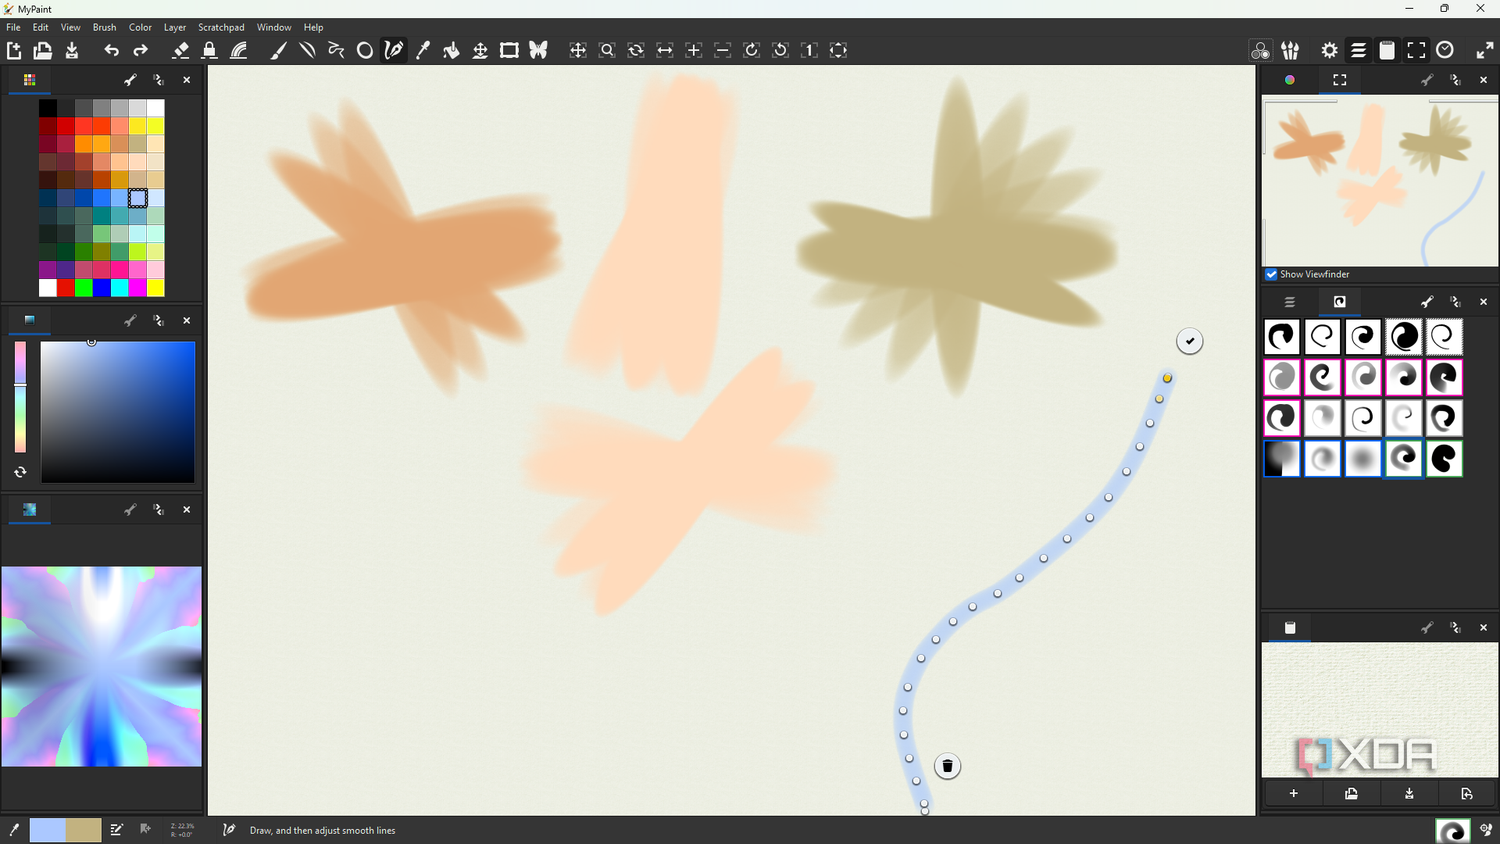The width and height of the screenshot is (1500, 844).
Task: Select the flood fill bucket tool
Action: (452, 50)
